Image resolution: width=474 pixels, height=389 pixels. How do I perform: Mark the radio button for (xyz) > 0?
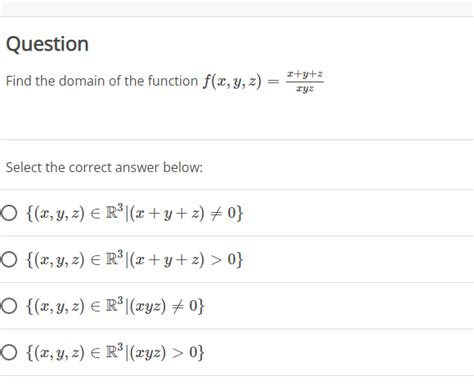pos(9,352)
